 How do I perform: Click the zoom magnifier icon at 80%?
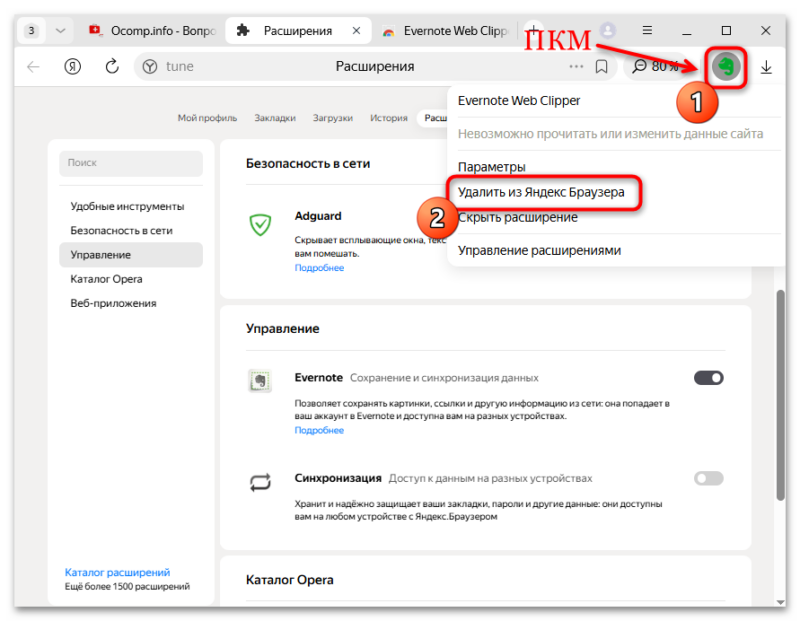pyautogui.click(x=639, y=66)
